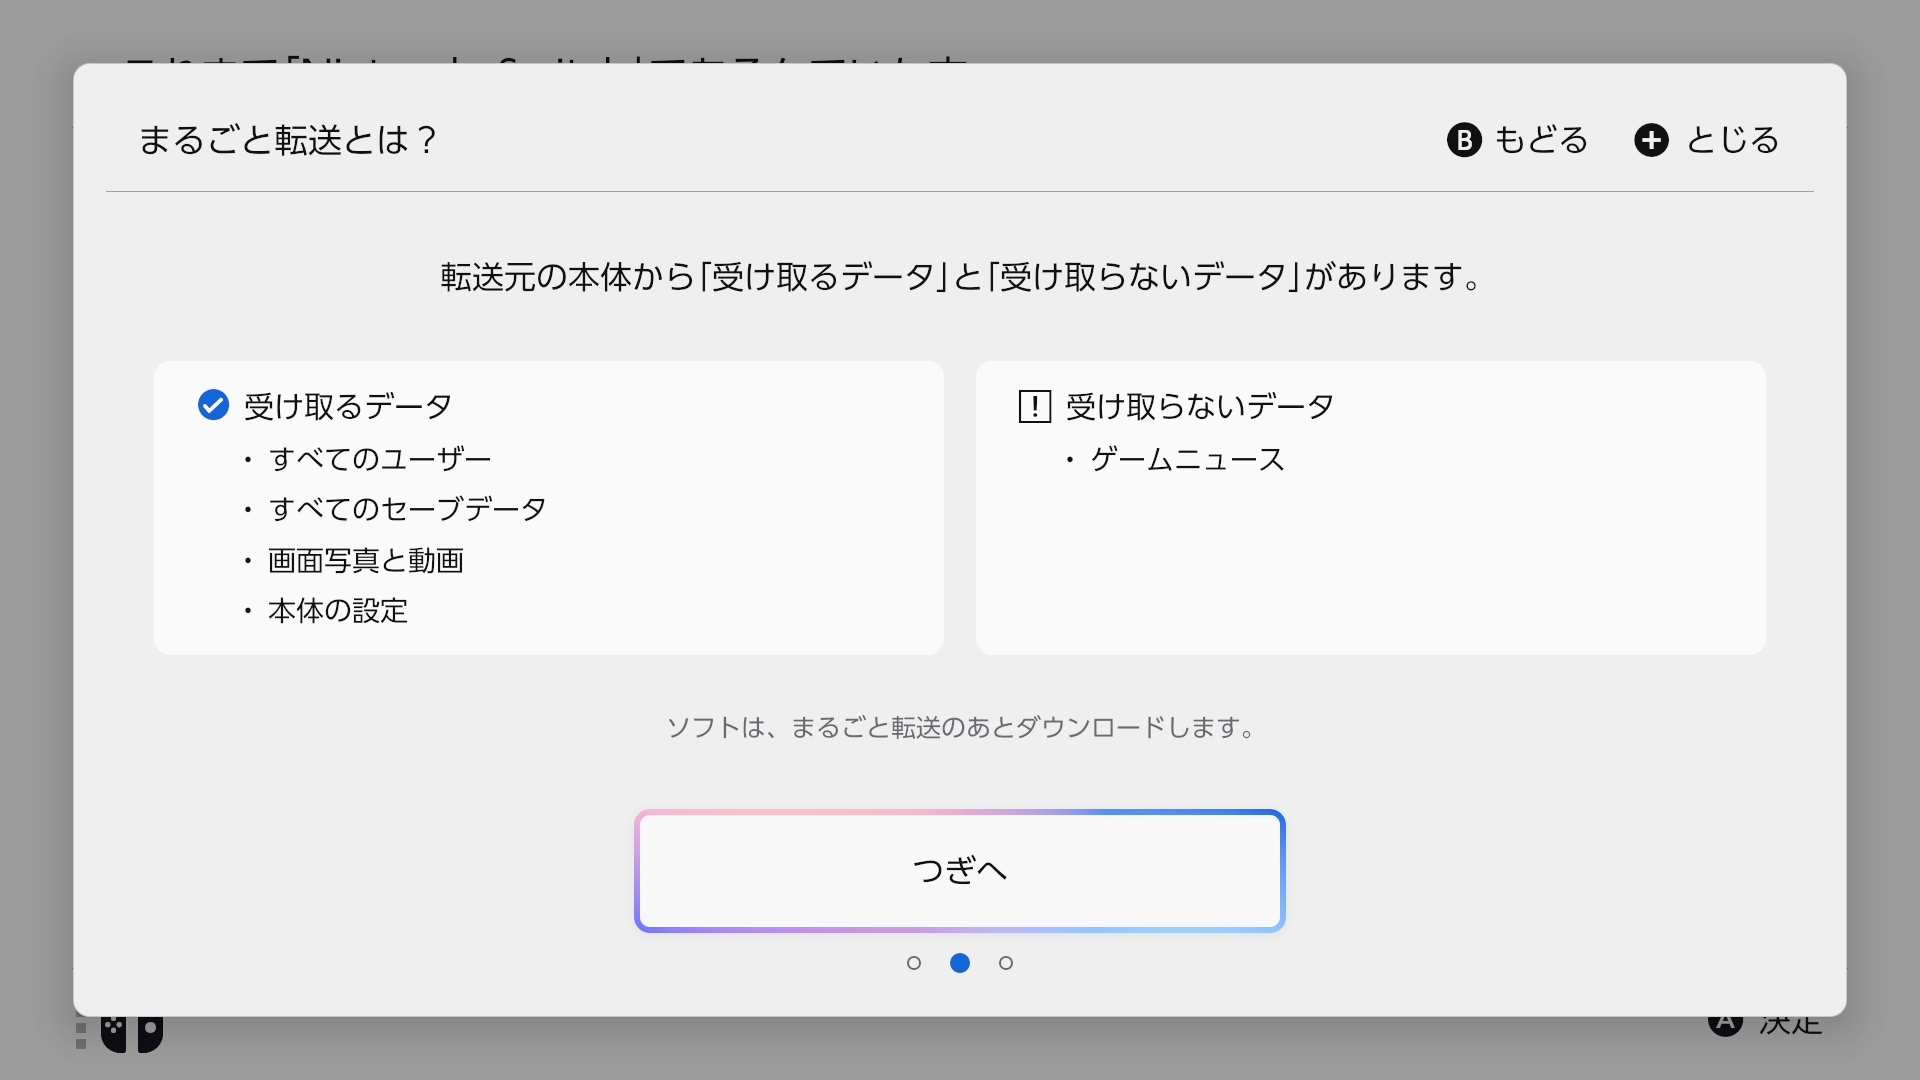This screenshot has width=1920, height=1080.
Task: Select the third page indicator dot
Action: [1005, 963]
